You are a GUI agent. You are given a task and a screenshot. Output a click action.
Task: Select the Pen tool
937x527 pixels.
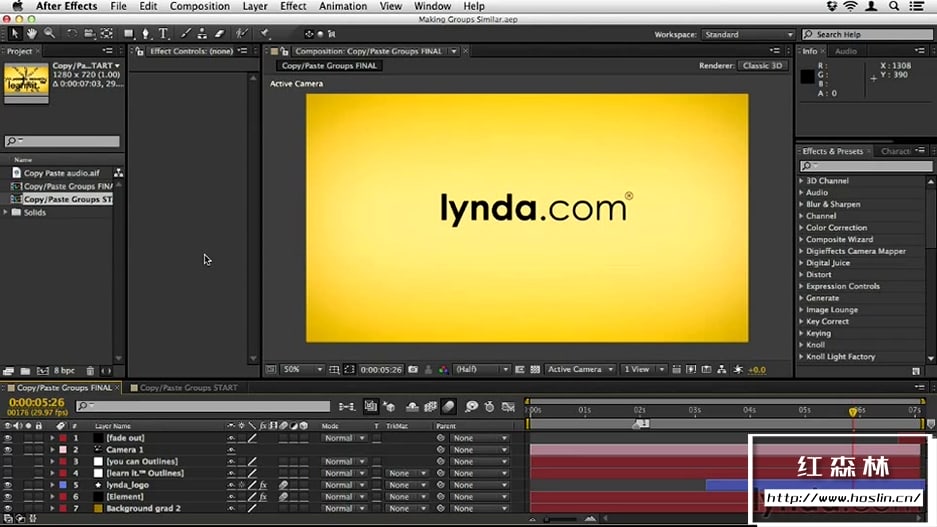click(146, 34)
